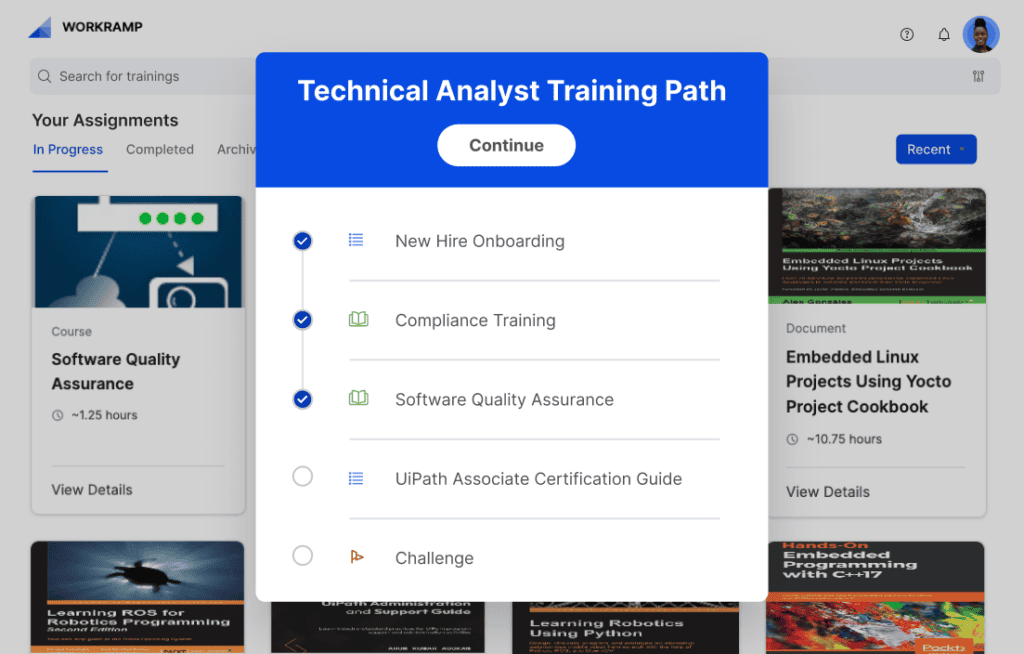Click Software Quality Assurance course thumbnail
Image resolution: width=1024 pixels, height=654 pixels.
click(x=138, y=252)
